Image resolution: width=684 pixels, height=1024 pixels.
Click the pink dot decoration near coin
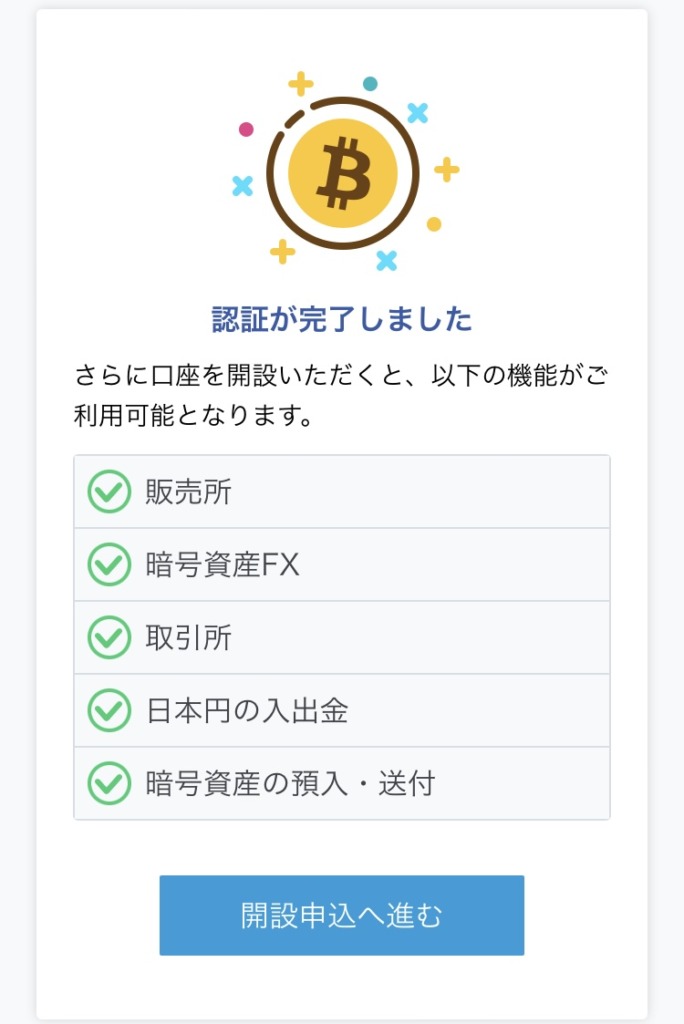tap(246, 129)
